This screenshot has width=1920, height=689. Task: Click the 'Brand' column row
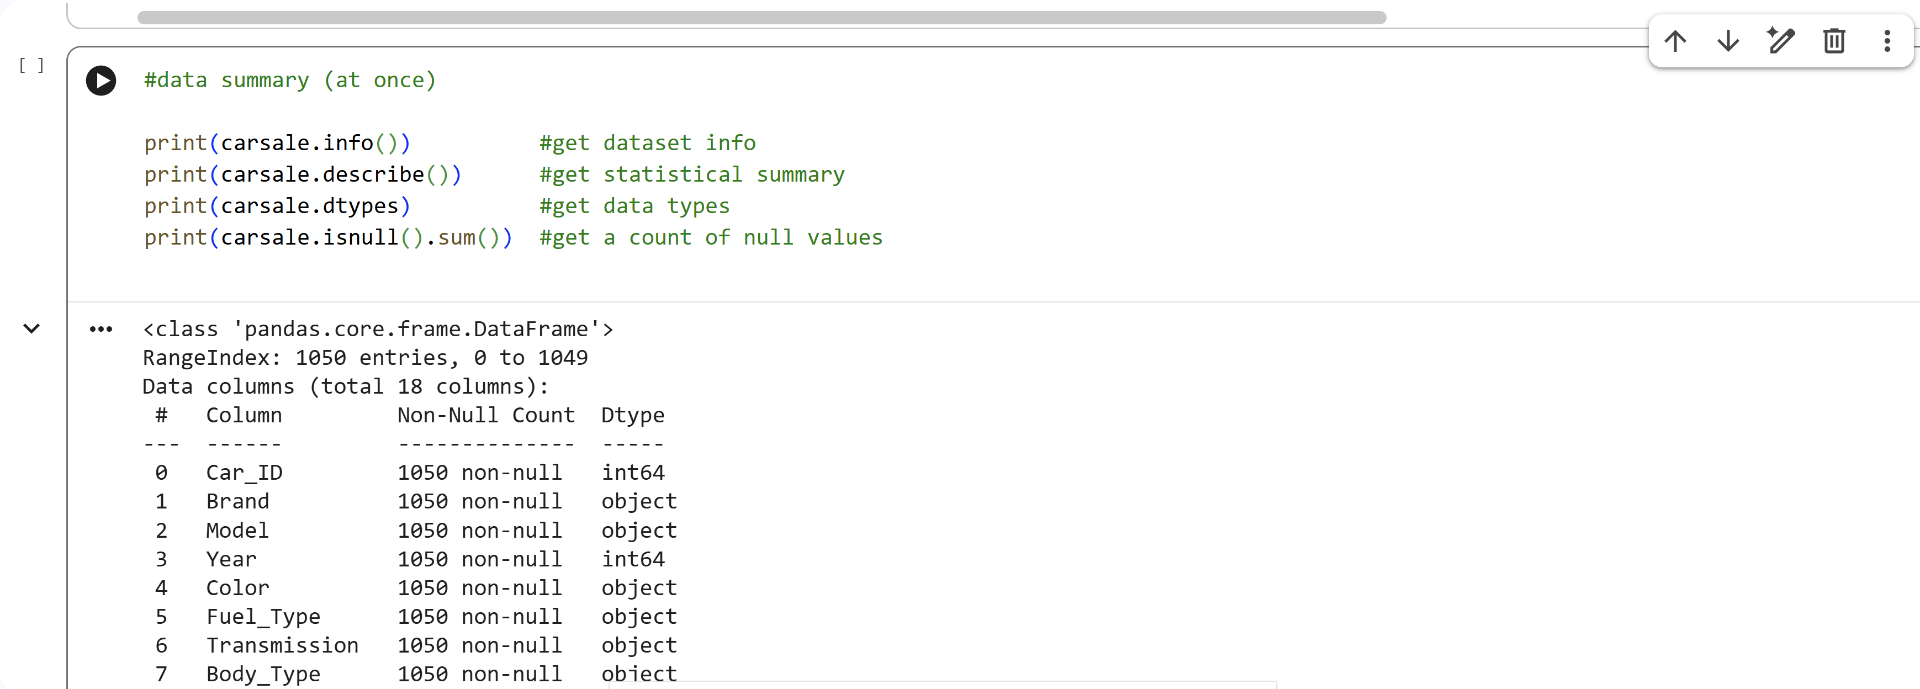(416, 502)
